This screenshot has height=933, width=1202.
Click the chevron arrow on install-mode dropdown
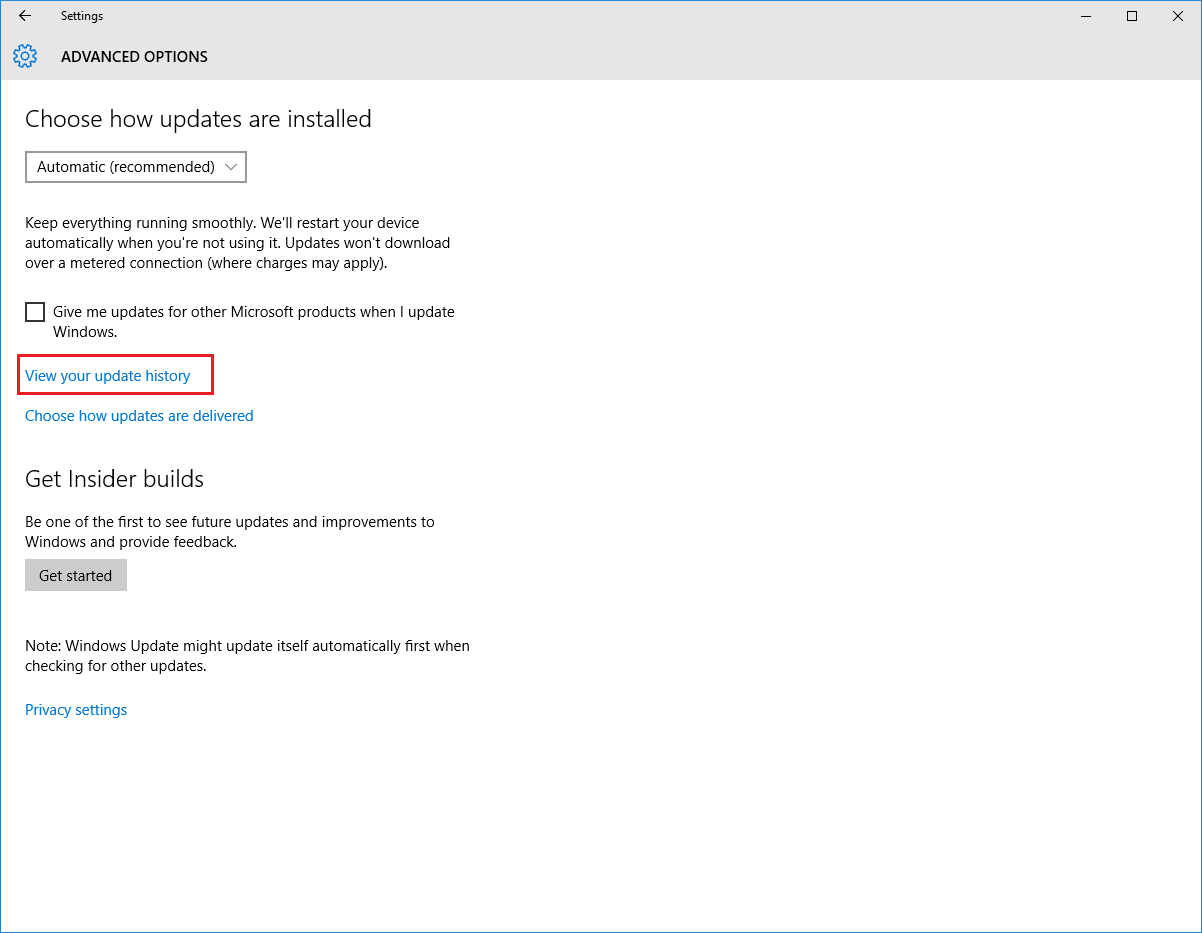click(x=231, y=167)
